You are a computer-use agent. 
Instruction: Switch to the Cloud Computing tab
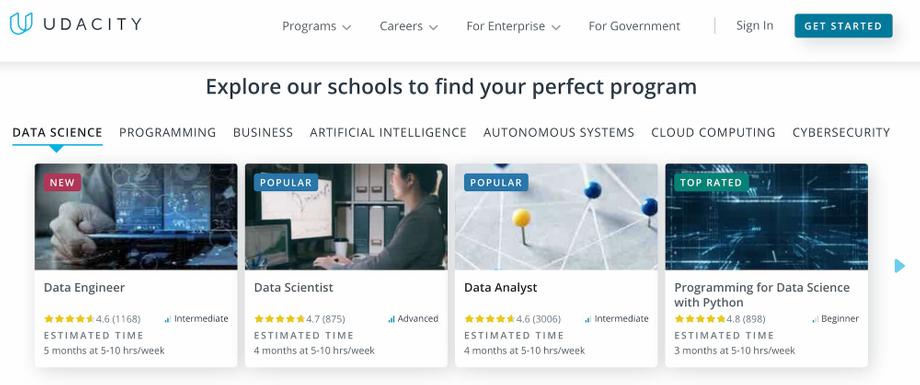(713, 133)
